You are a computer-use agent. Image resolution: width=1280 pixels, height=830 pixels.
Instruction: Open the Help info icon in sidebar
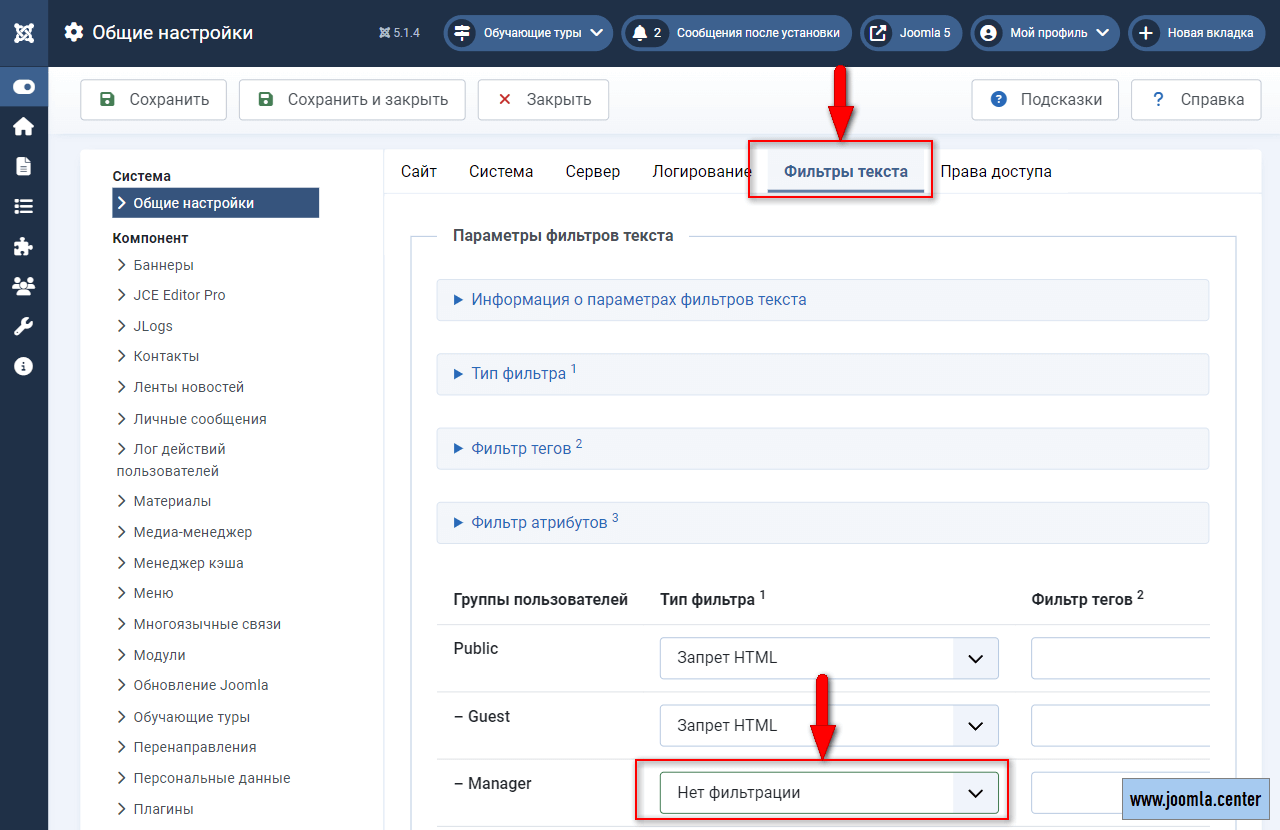tap(24, 366)
